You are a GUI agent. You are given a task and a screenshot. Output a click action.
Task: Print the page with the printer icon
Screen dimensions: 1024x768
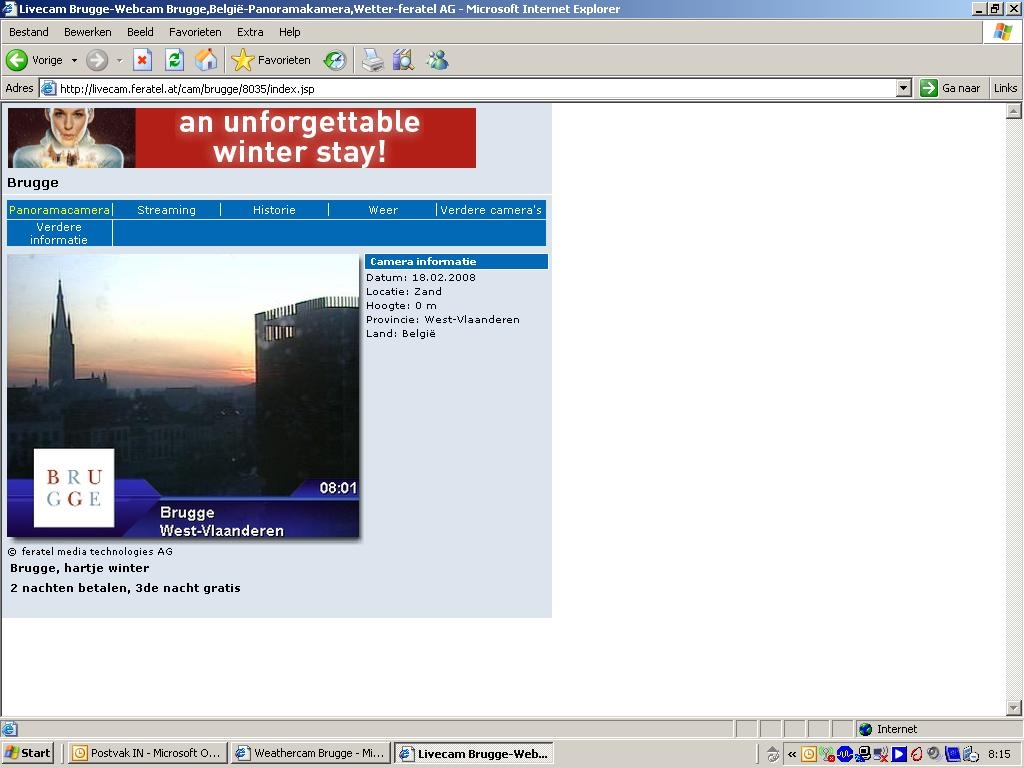pyautogui.click(x=372, y=60)
